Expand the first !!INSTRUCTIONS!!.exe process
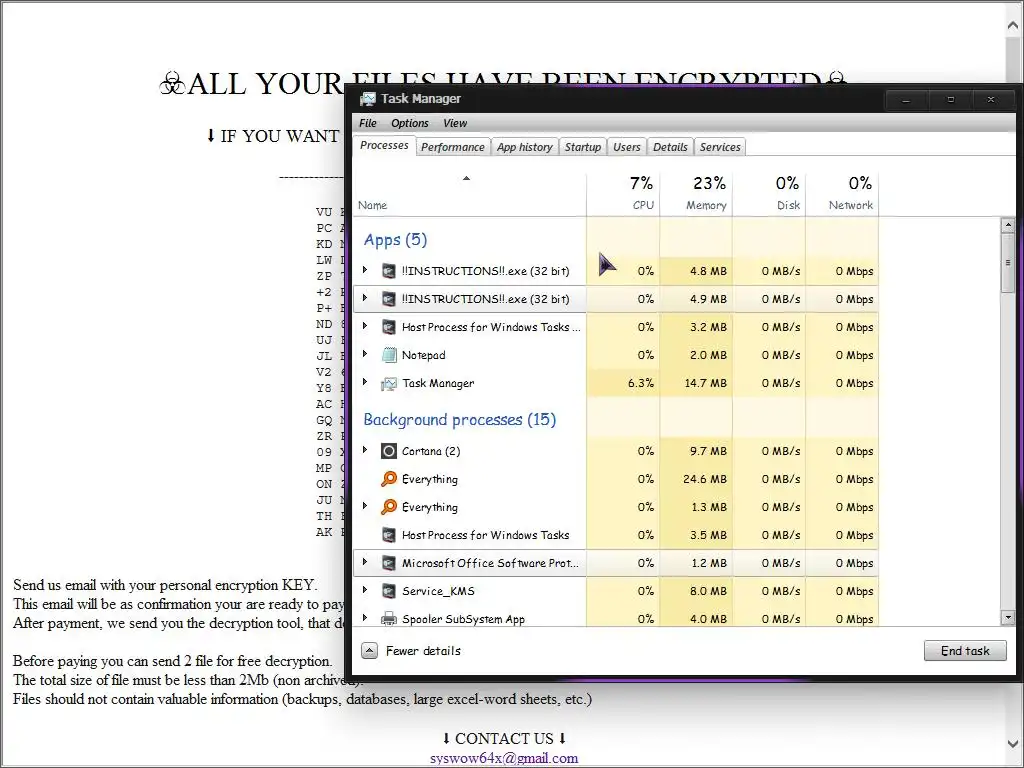Screen dimensions: 1024x768 (365, 270)
